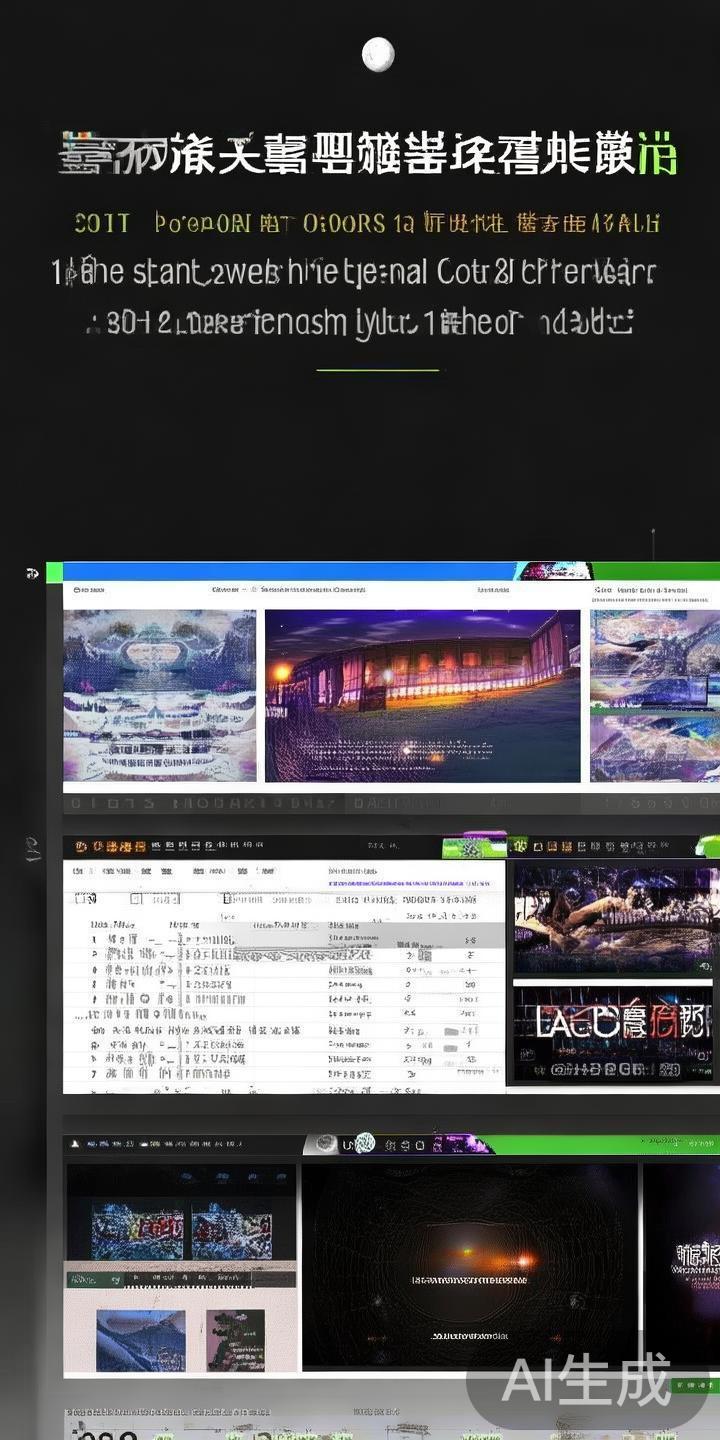
Task: Open the blue skull-like artwork thumbnail
Action: (160, 696)
